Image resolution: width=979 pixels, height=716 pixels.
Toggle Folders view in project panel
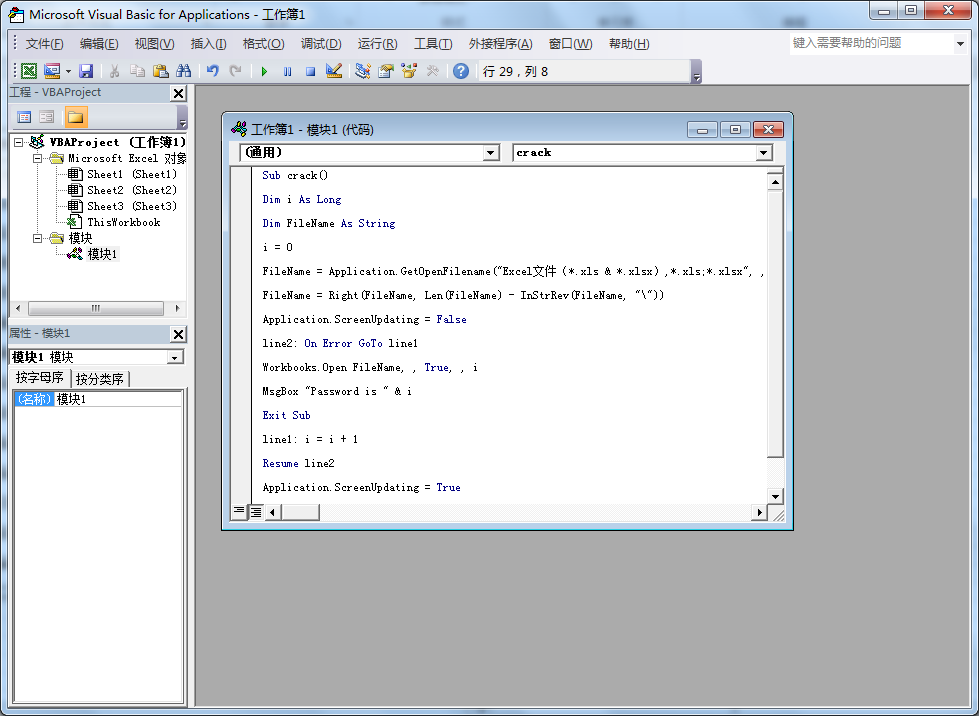[76, 117]
